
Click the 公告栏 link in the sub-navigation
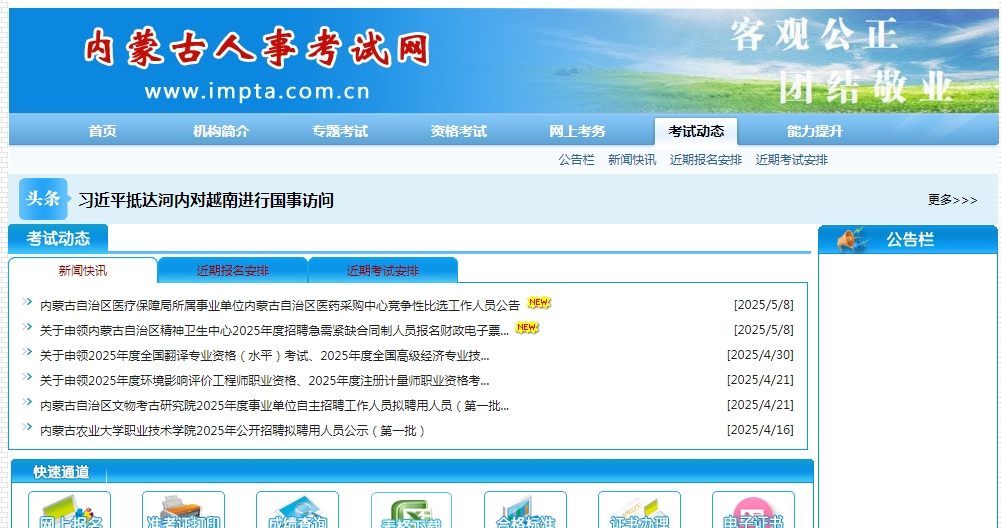[576, 160]
